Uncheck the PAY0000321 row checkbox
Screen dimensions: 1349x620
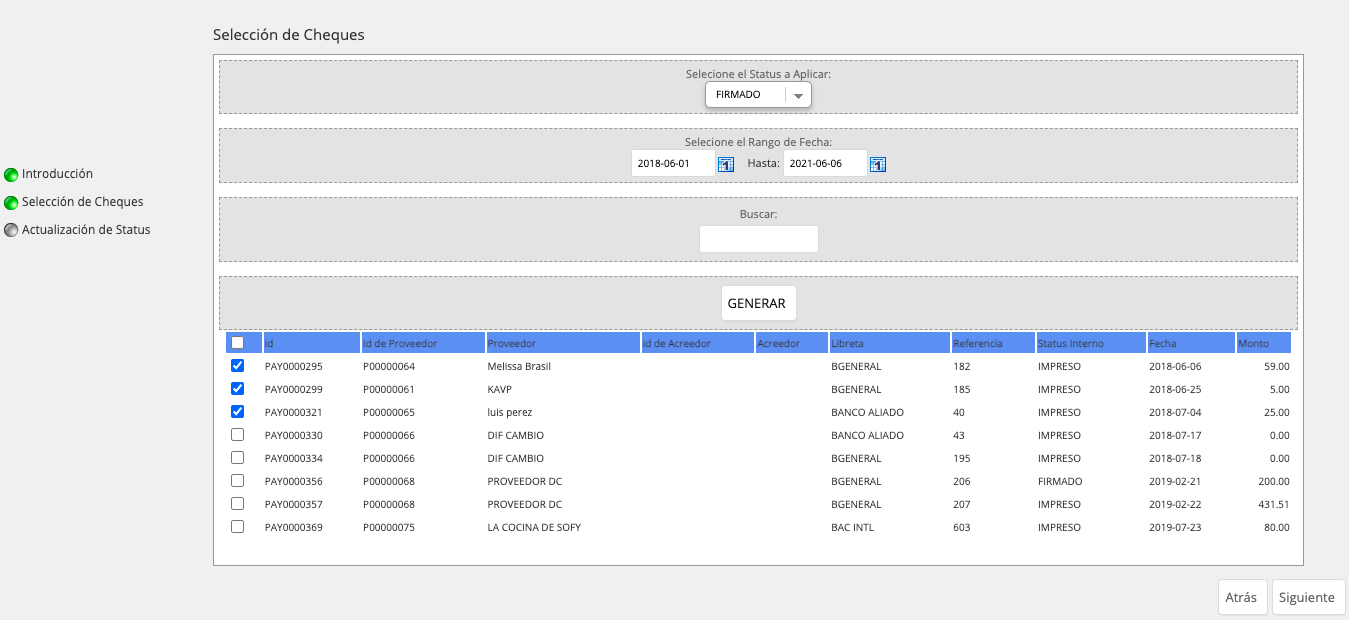[x=237, y=412]
